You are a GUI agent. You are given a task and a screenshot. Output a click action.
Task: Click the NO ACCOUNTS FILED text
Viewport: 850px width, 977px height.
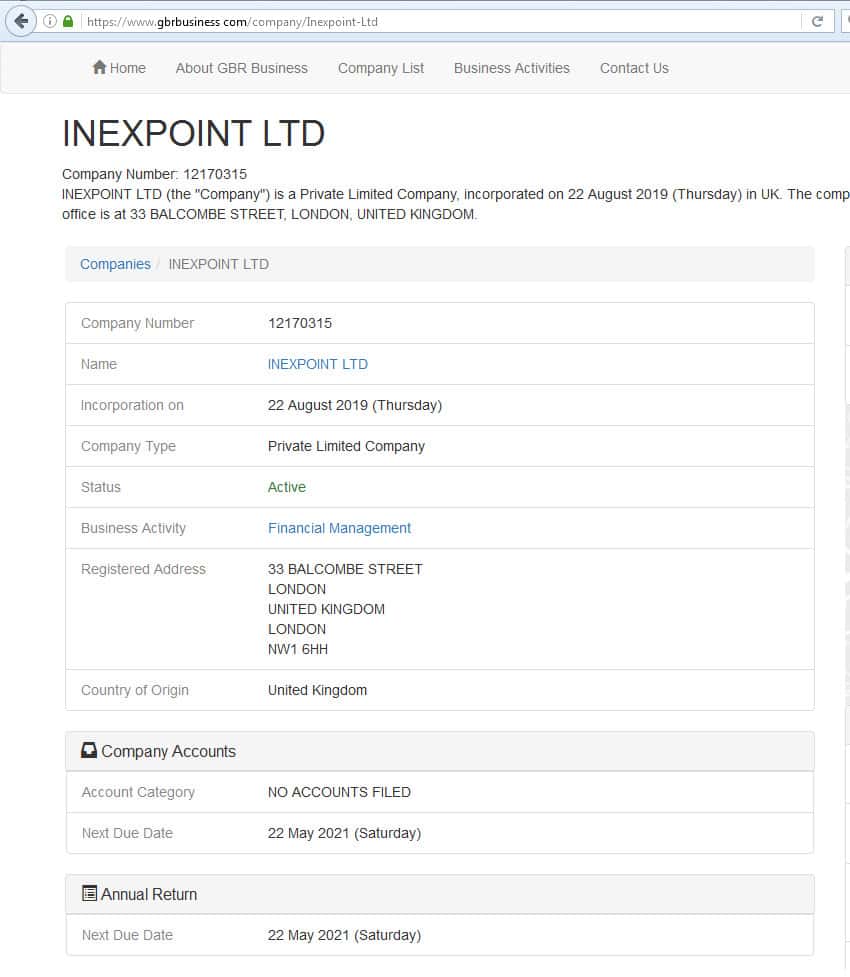[339, 792]
